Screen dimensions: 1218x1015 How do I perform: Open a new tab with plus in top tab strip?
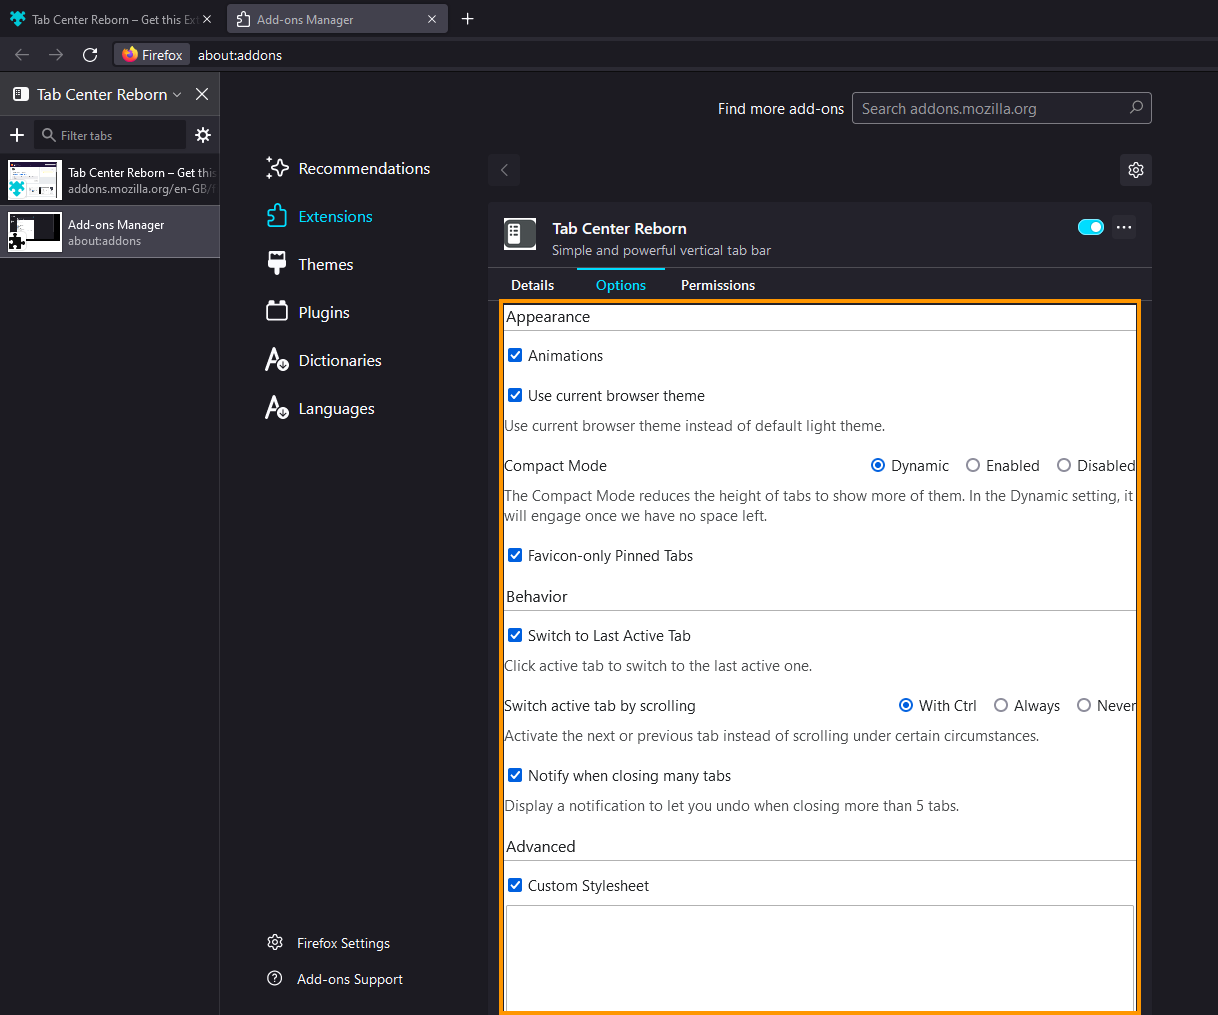(467, 19)
